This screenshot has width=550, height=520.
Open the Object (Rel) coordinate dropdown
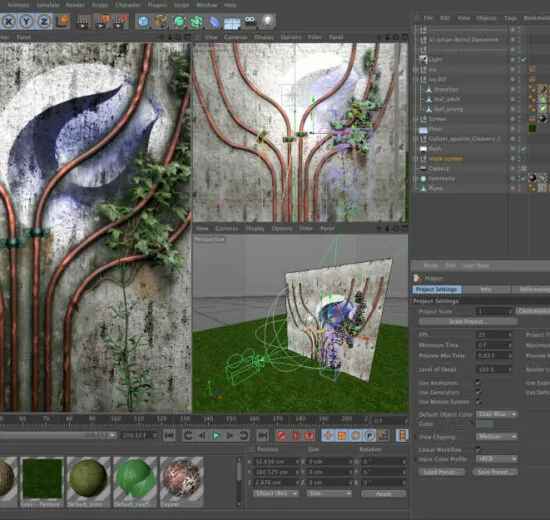point(276,494)
